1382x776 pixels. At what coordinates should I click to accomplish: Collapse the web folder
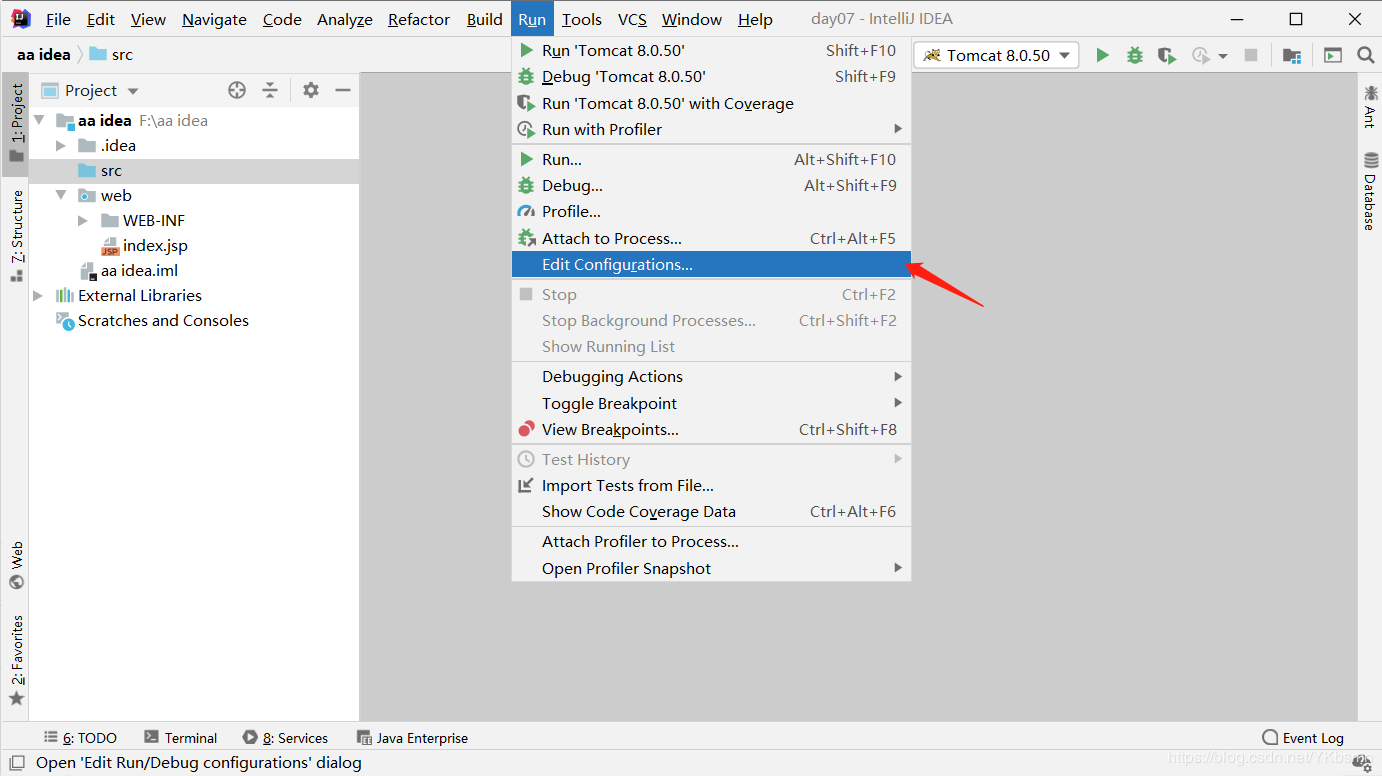62,195
